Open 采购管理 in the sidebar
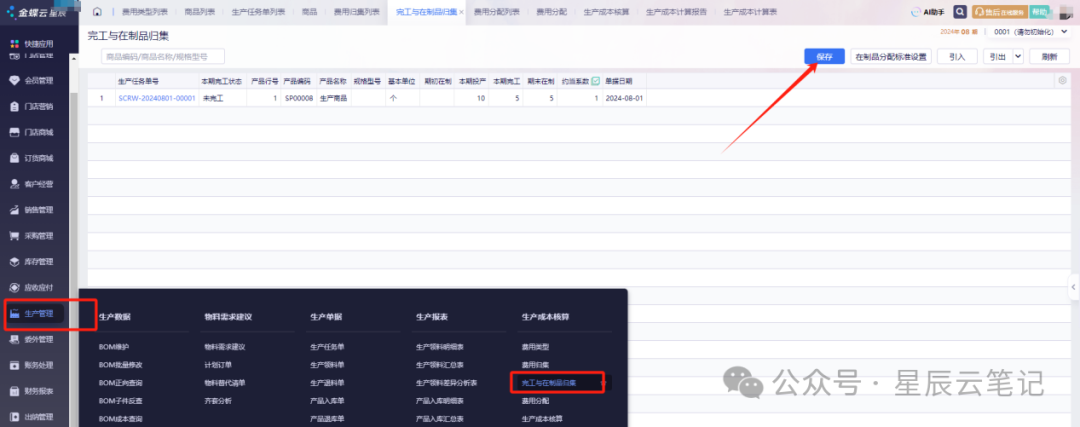Image resolution: width=1080 pixels, height=427 pixels. coord(32,236)
